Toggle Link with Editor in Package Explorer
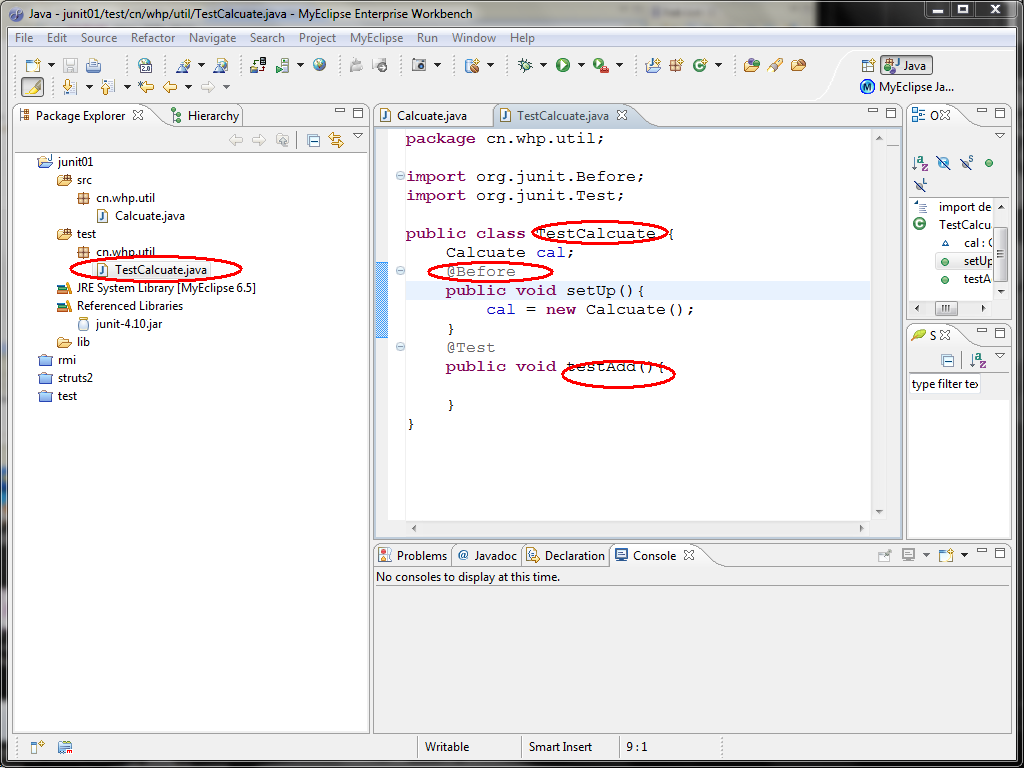 [x=336, y=140]
